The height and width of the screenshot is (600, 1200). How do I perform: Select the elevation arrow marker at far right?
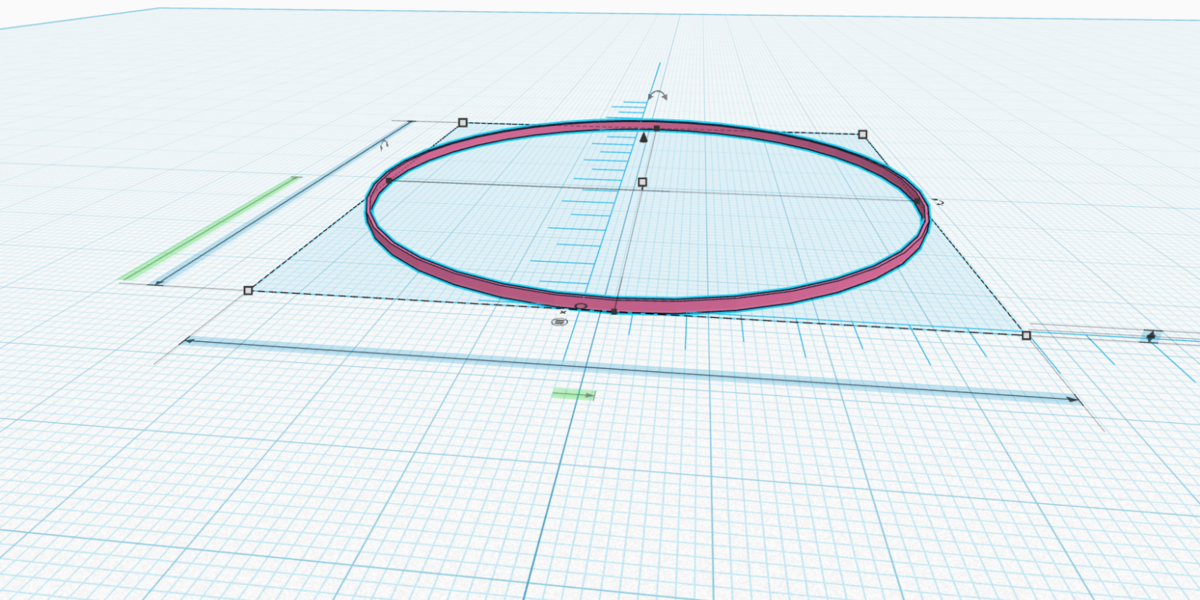(x=1151, y=336)
